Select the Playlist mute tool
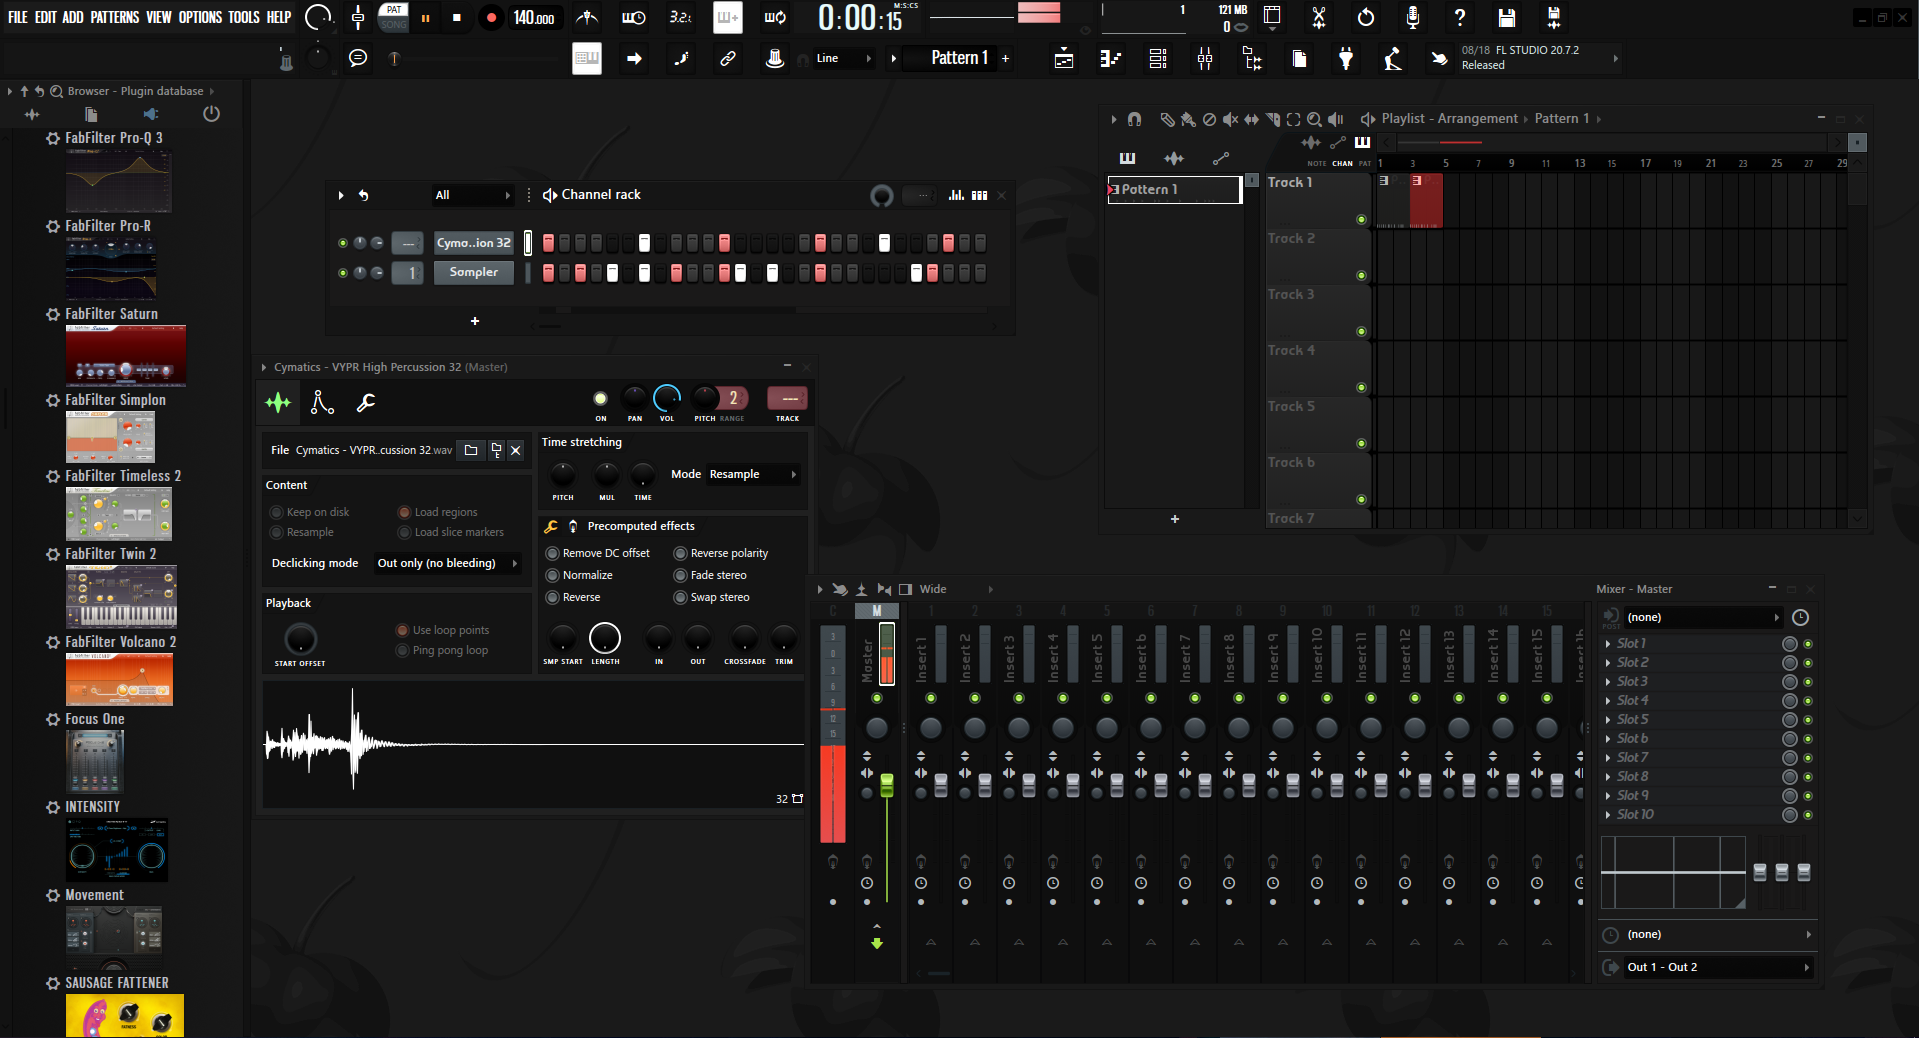 pyautogui.click(x=1230, y=119)
